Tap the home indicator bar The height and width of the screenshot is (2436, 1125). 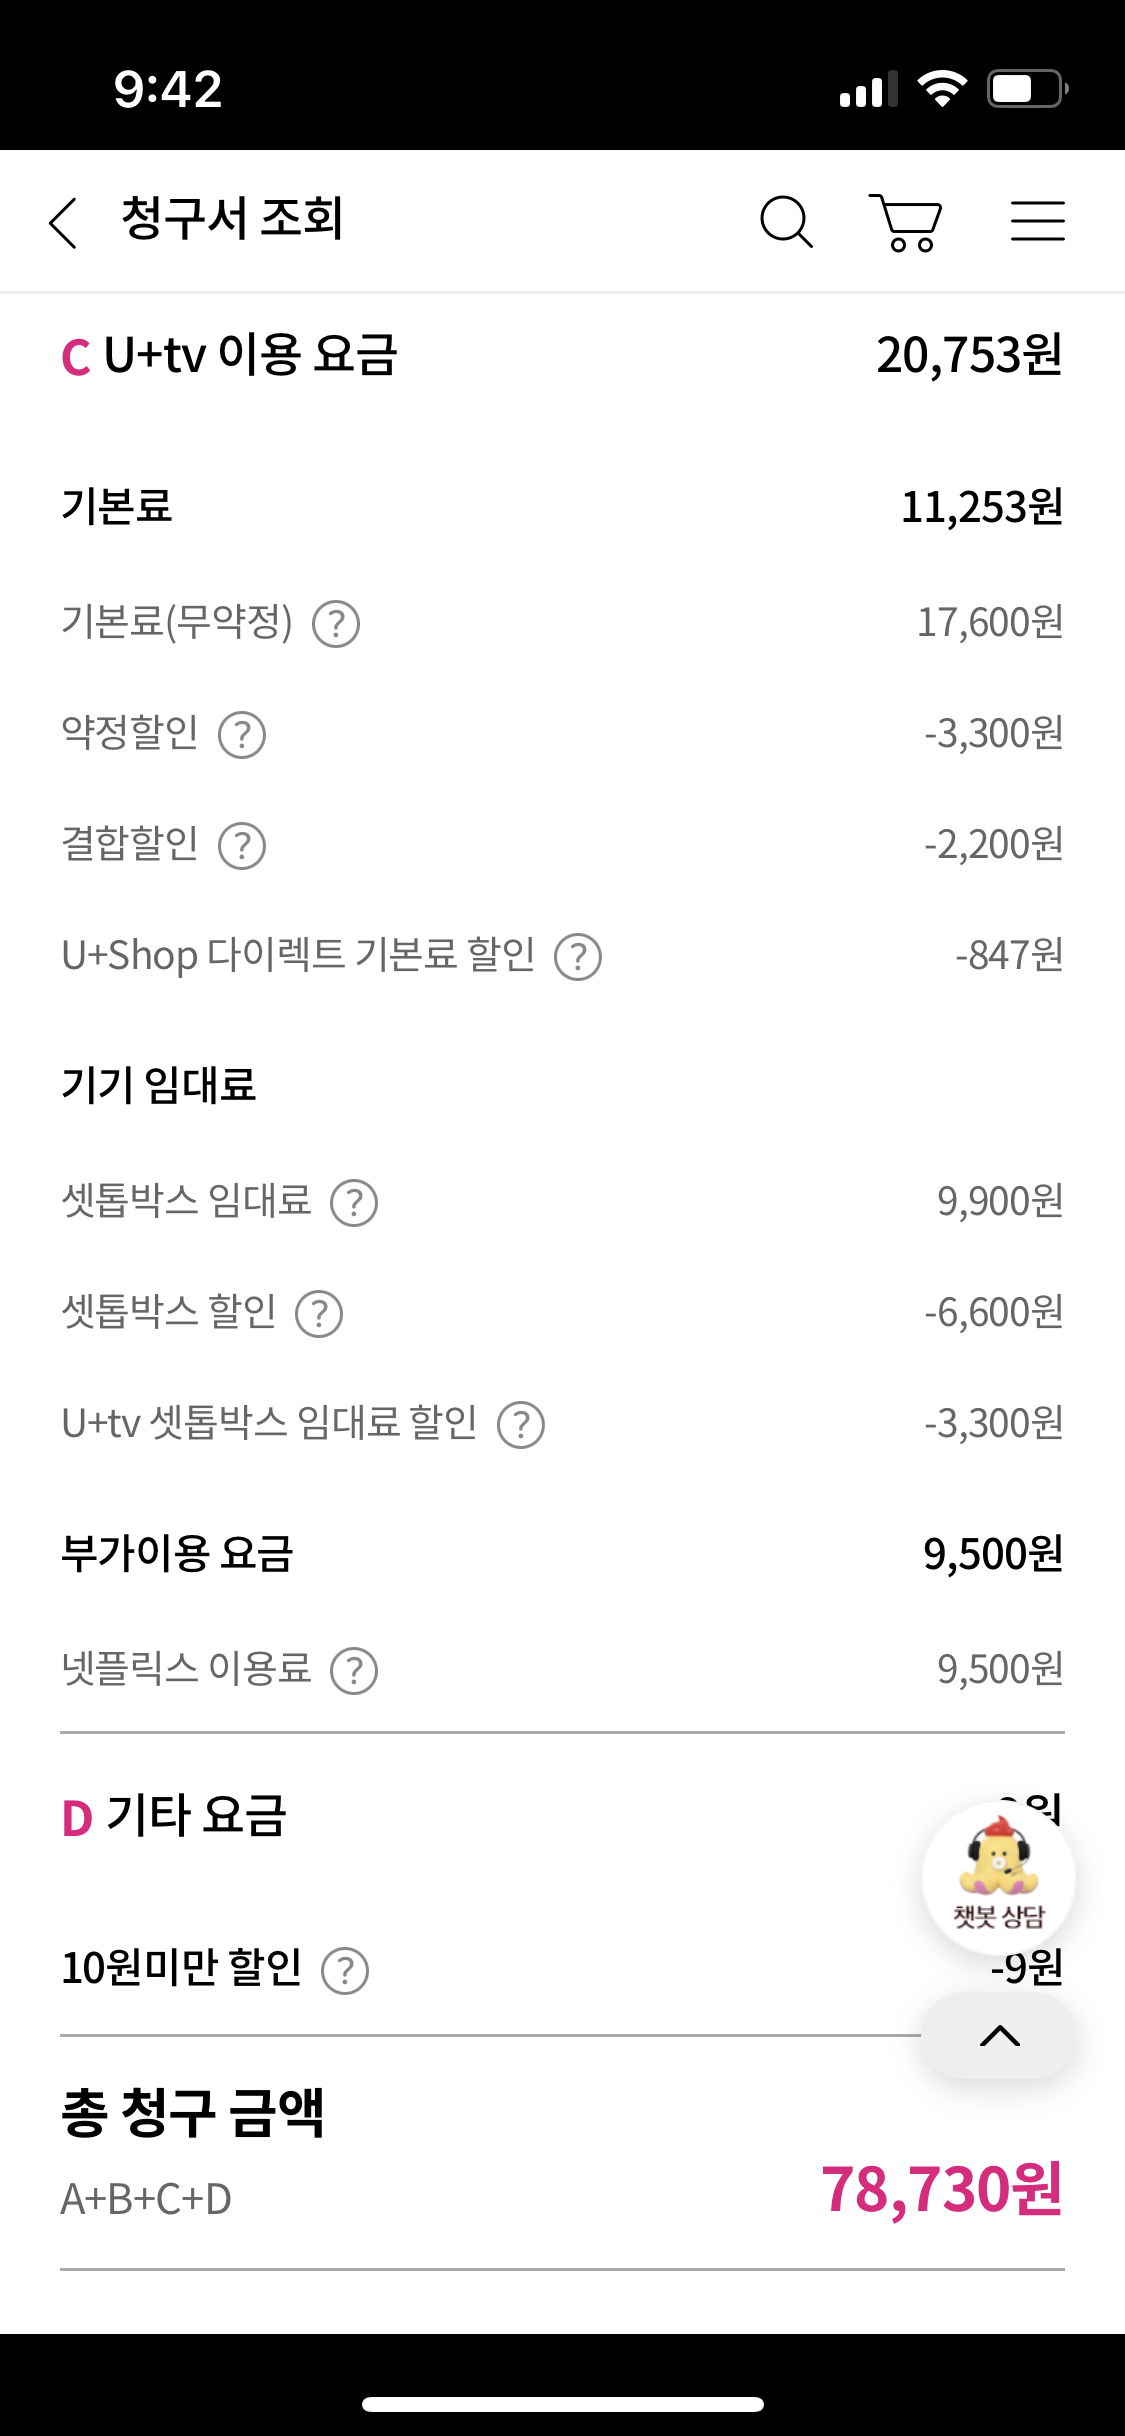563,2404
